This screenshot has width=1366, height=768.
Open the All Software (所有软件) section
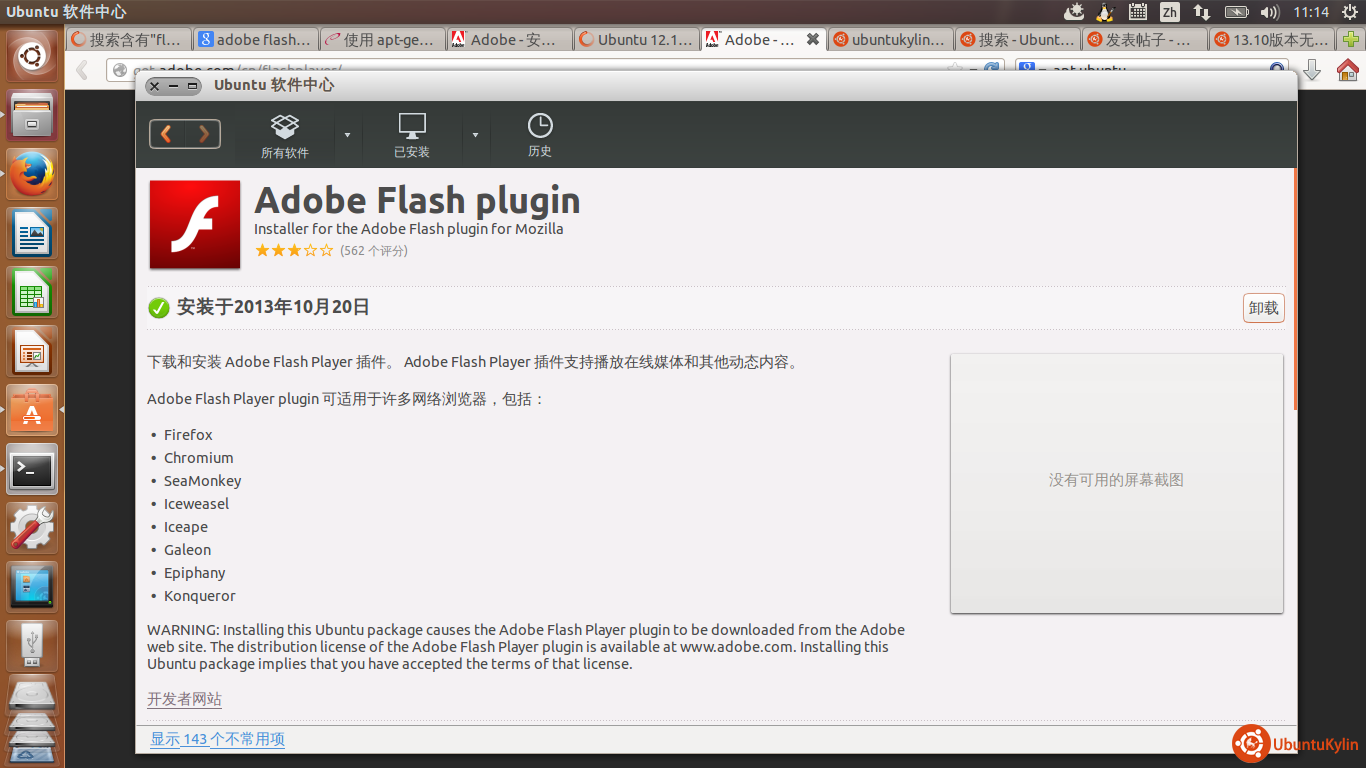tap(285, 135)
